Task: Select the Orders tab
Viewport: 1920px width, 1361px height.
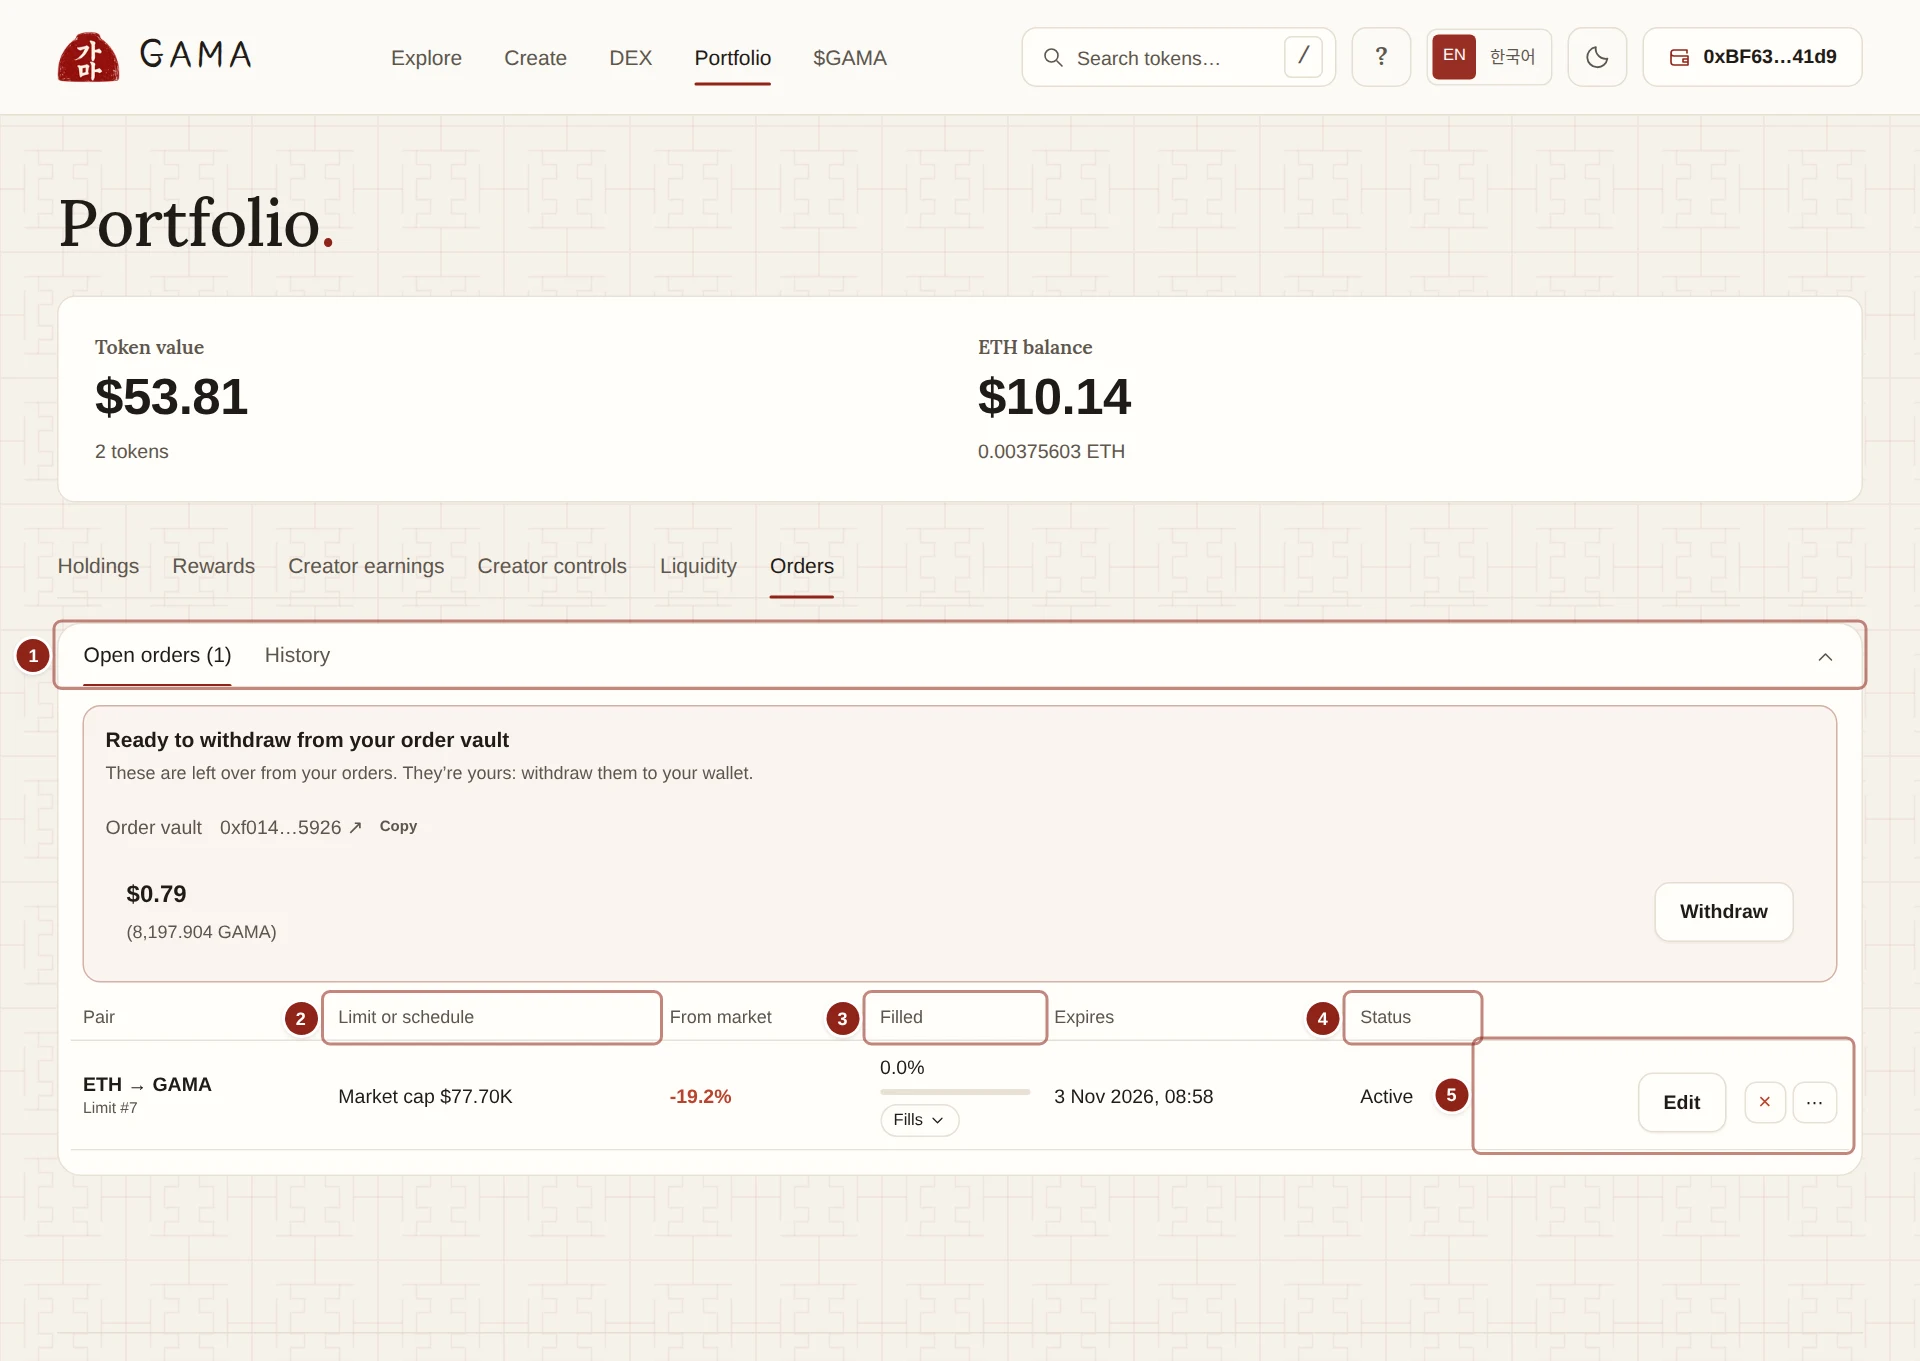Action: pyautogui.click(x=801, y=566)
